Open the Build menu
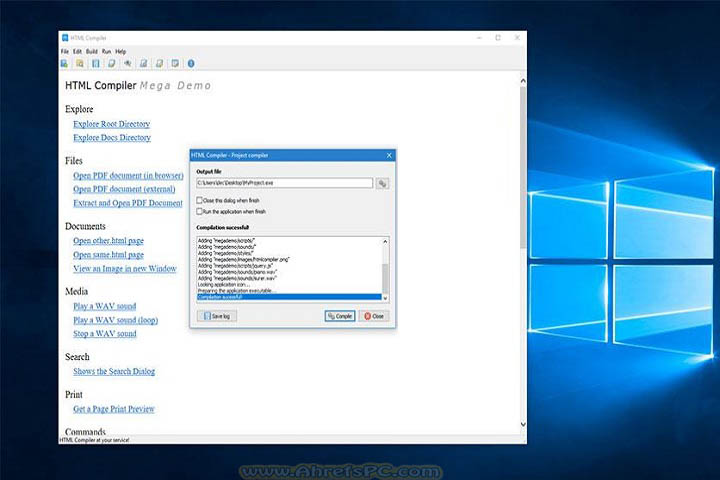Image resolution: width=720 pixels, height=480 pixels. click(92, 51)
